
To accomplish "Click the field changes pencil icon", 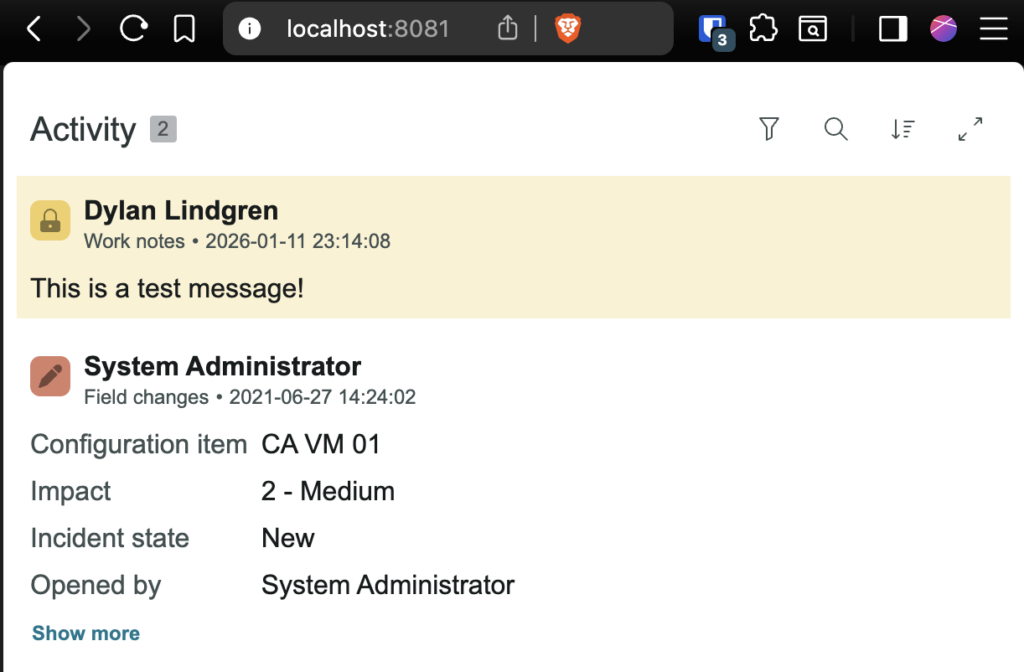I will pyautogui.click(x=50, y=376).
